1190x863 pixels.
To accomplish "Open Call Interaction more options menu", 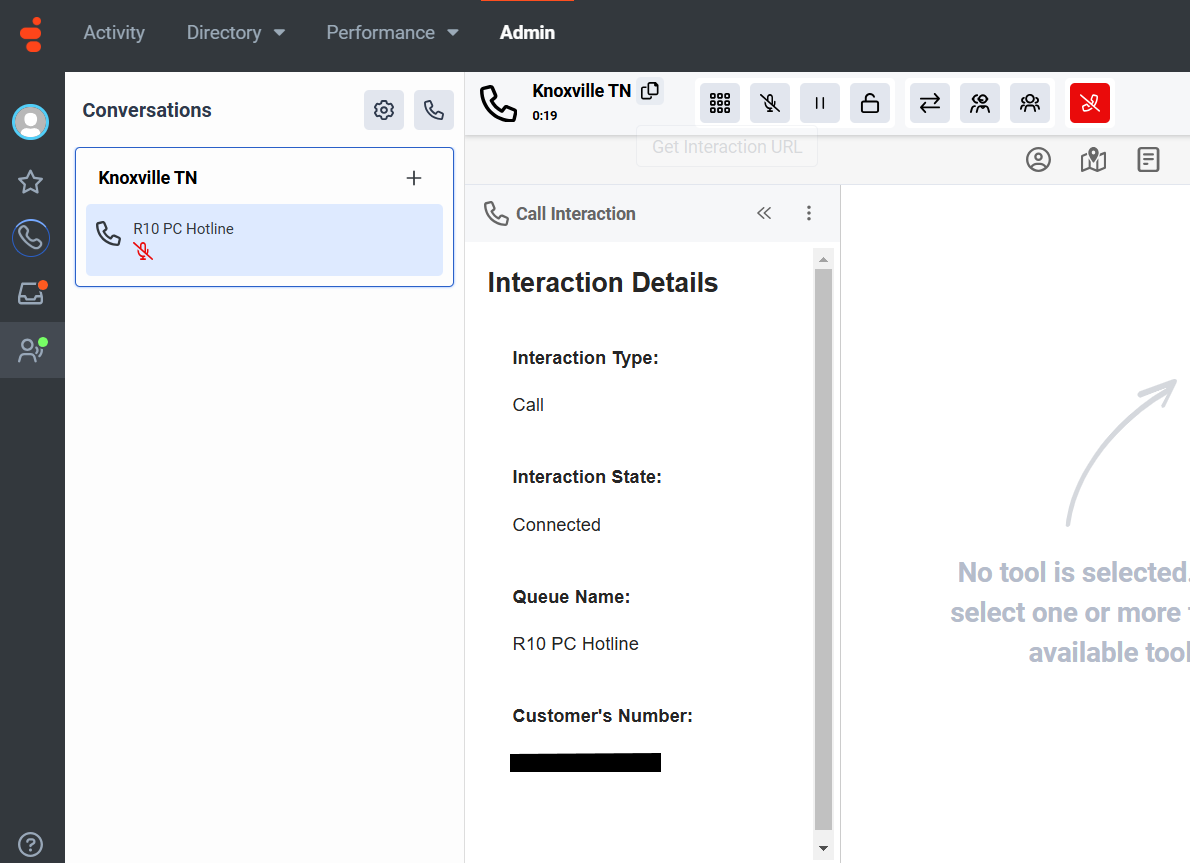I will coord(809,213).
